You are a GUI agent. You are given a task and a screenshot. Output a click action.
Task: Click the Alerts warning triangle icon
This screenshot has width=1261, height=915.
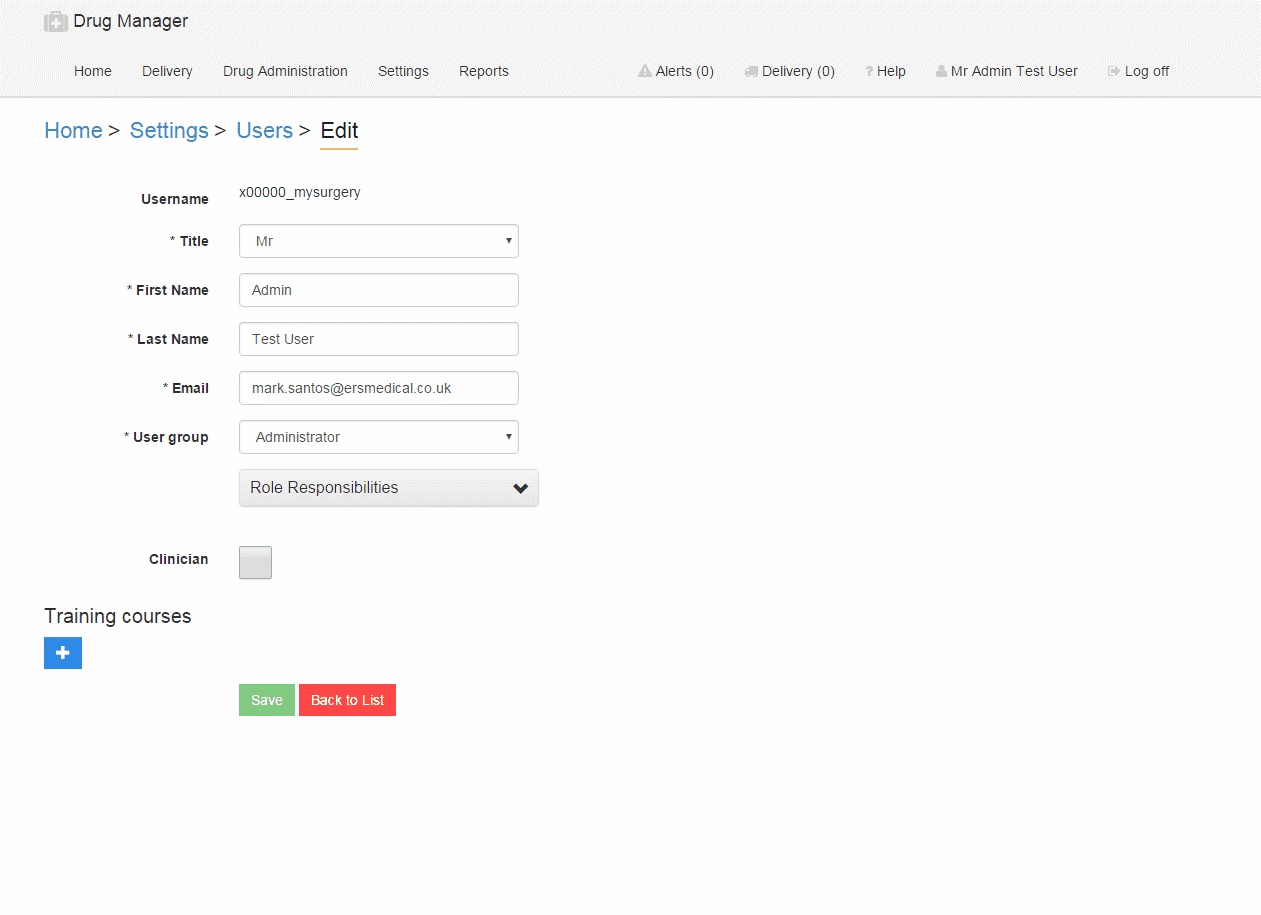(645, 72)
